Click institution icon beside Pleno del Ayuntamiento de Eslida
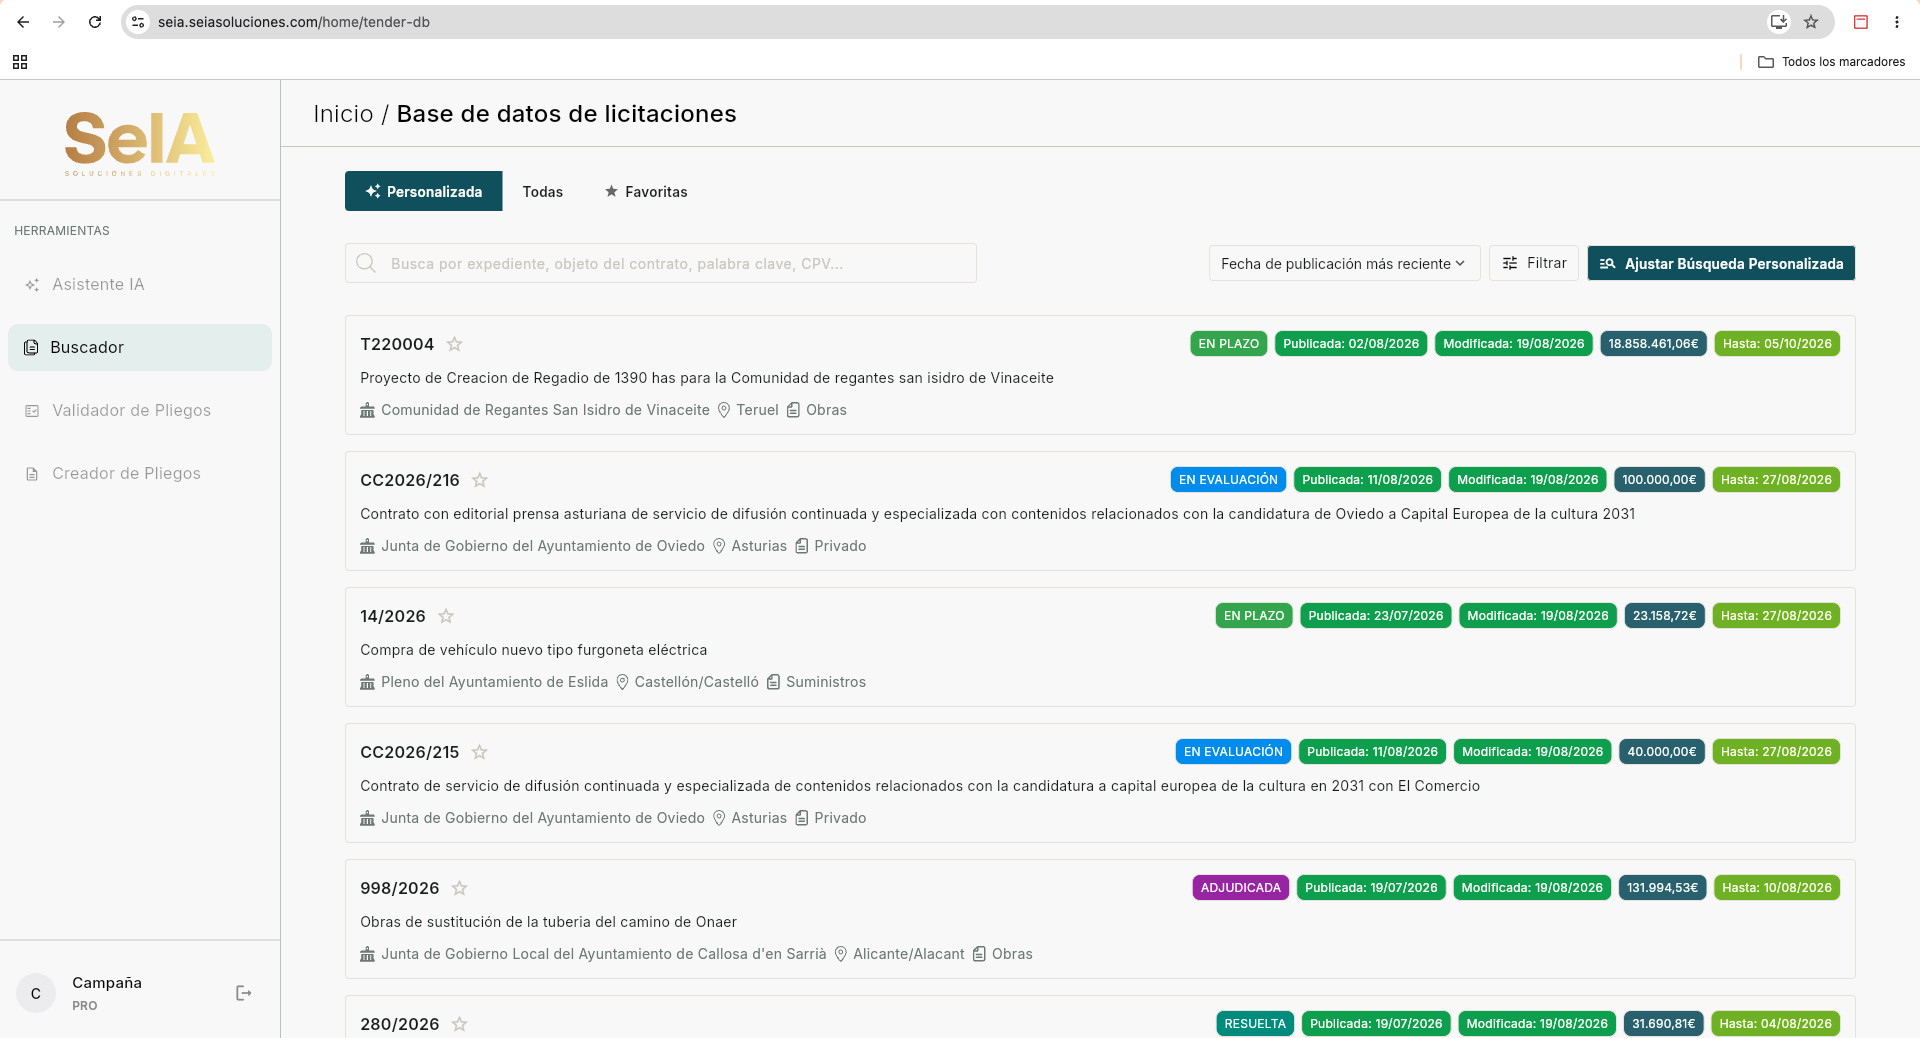This screenshot has width=1920, height=1038. (x=367, y=682)
